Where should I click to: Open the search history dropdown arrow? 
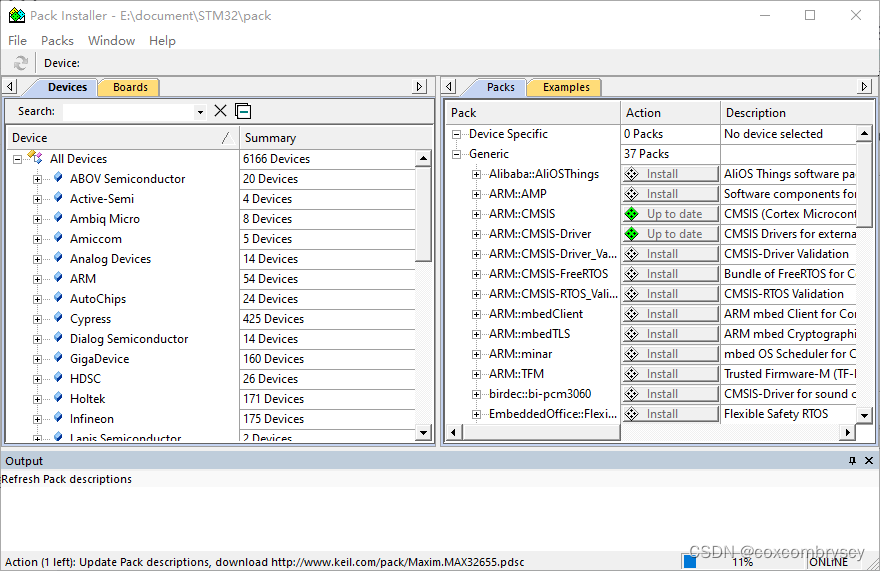point(200,112)
